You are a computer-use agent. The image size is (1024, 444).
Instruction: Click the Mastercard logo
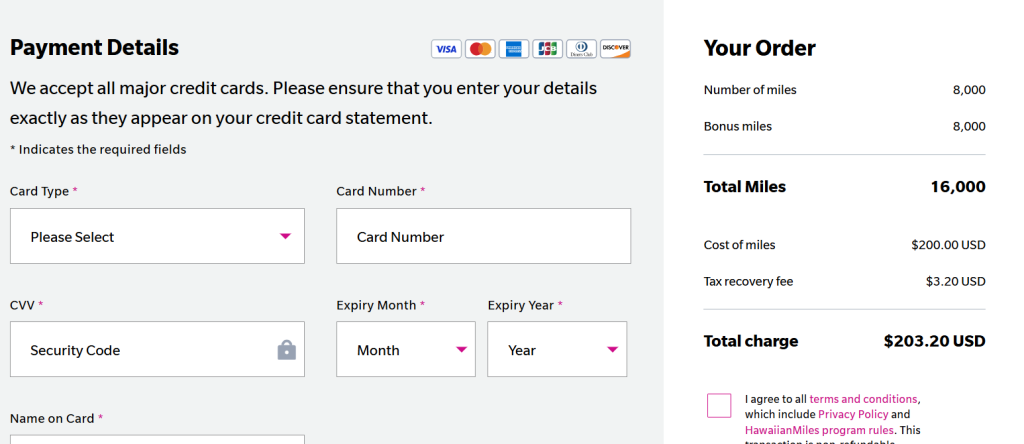pyautogui.click(x=480, y=49)
